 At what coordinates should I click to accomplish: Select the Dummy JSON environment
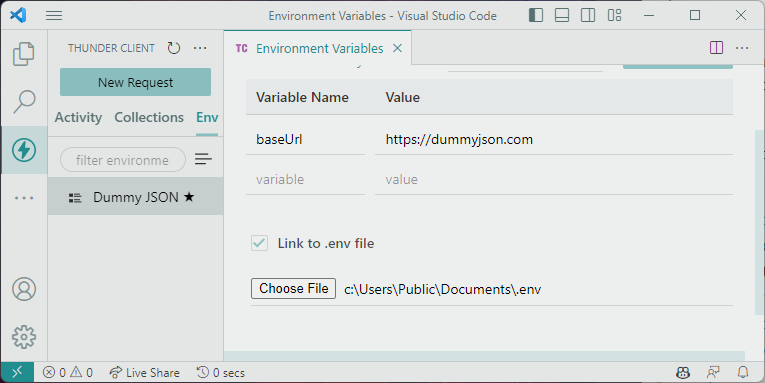136,197
